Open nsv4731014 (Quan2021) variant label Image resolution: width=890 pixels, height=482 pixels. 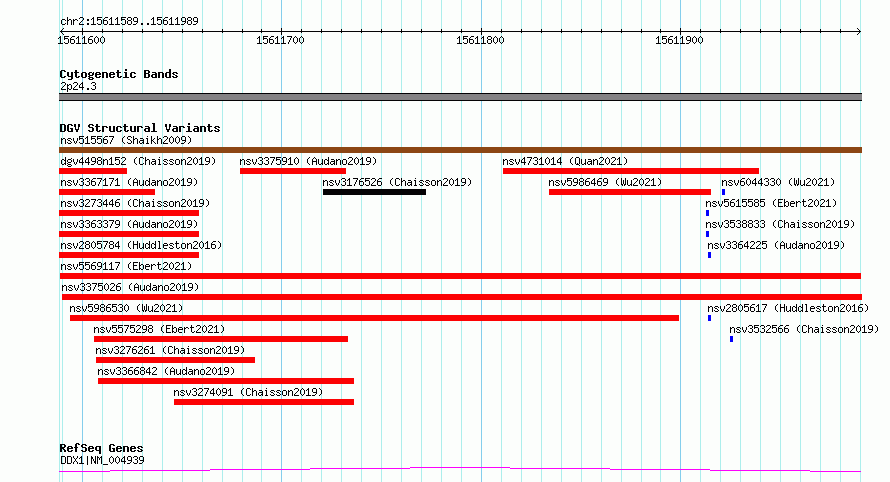565,161
